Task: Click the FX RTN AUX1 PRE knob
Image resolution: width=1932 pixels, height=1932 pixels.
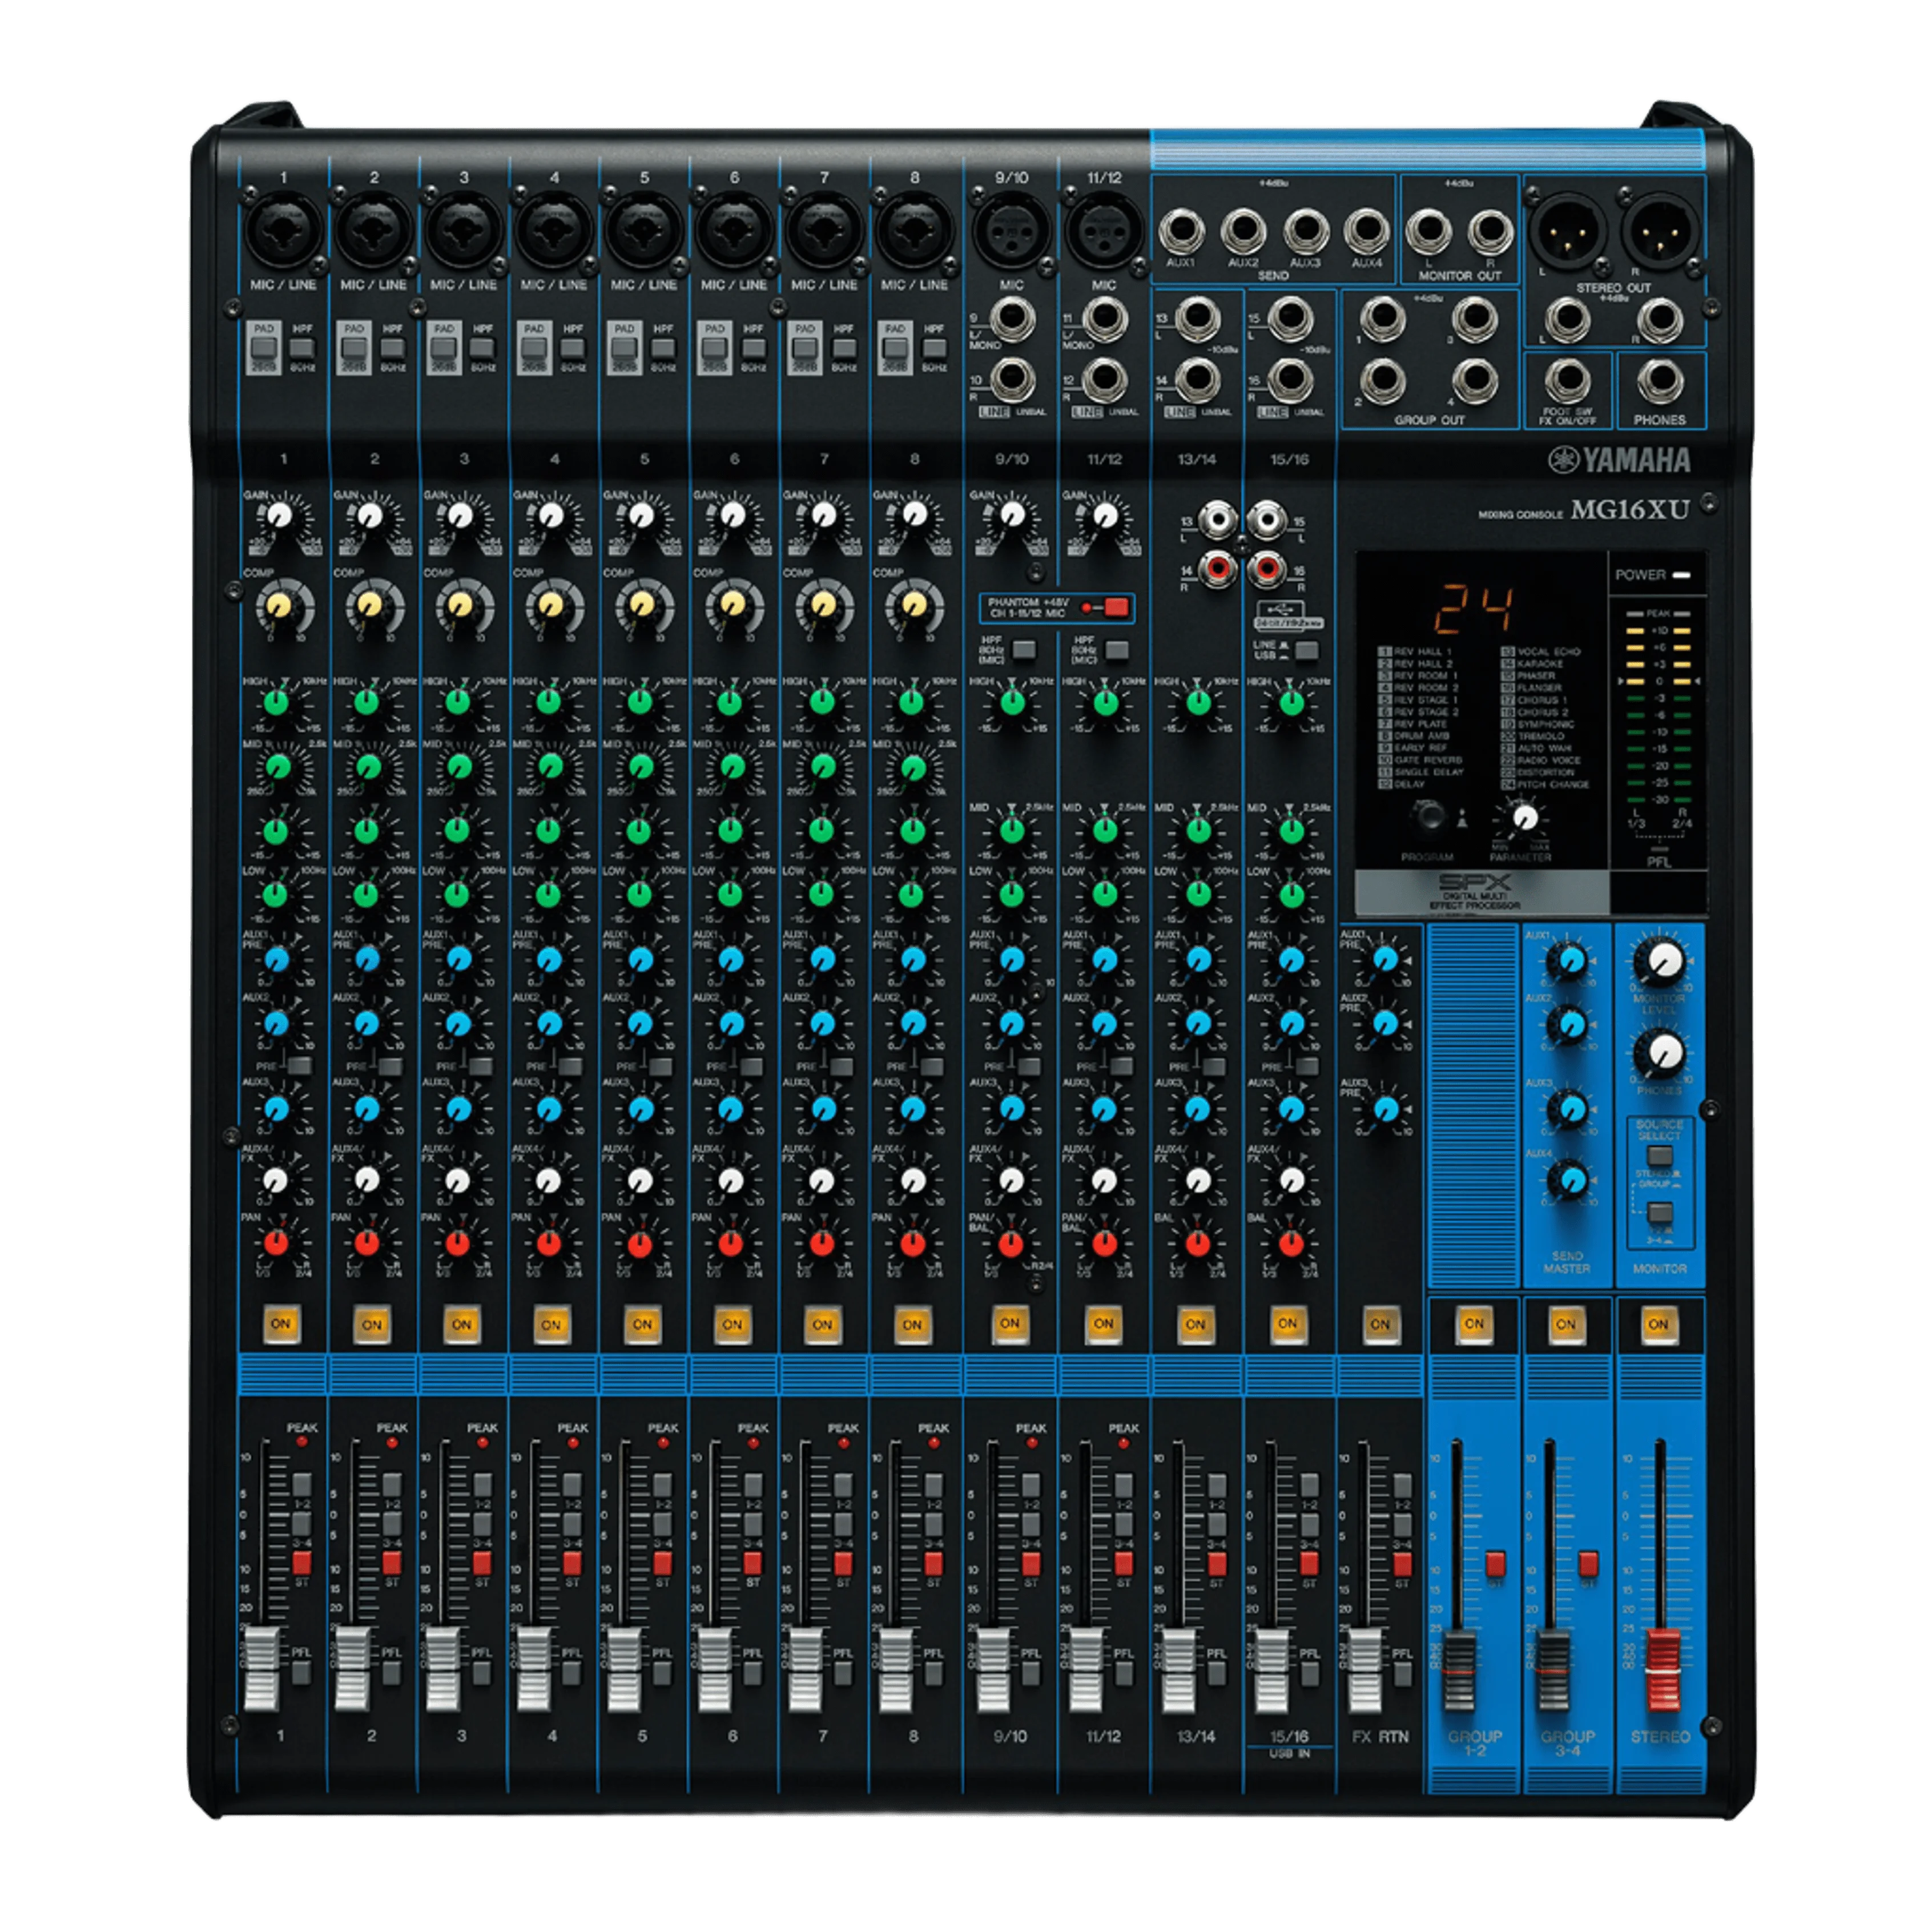Action: [x=1384, y=960]
